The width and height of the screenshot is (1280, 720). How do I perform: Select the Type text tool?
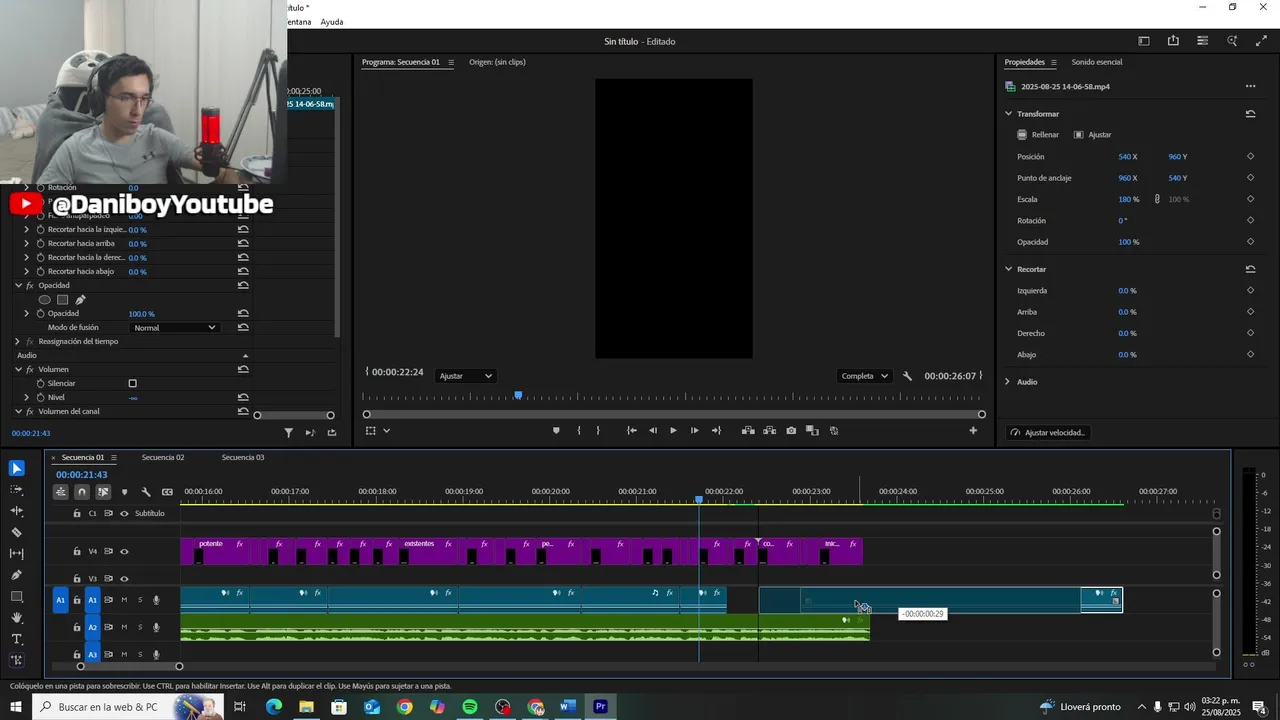(17, 639)
